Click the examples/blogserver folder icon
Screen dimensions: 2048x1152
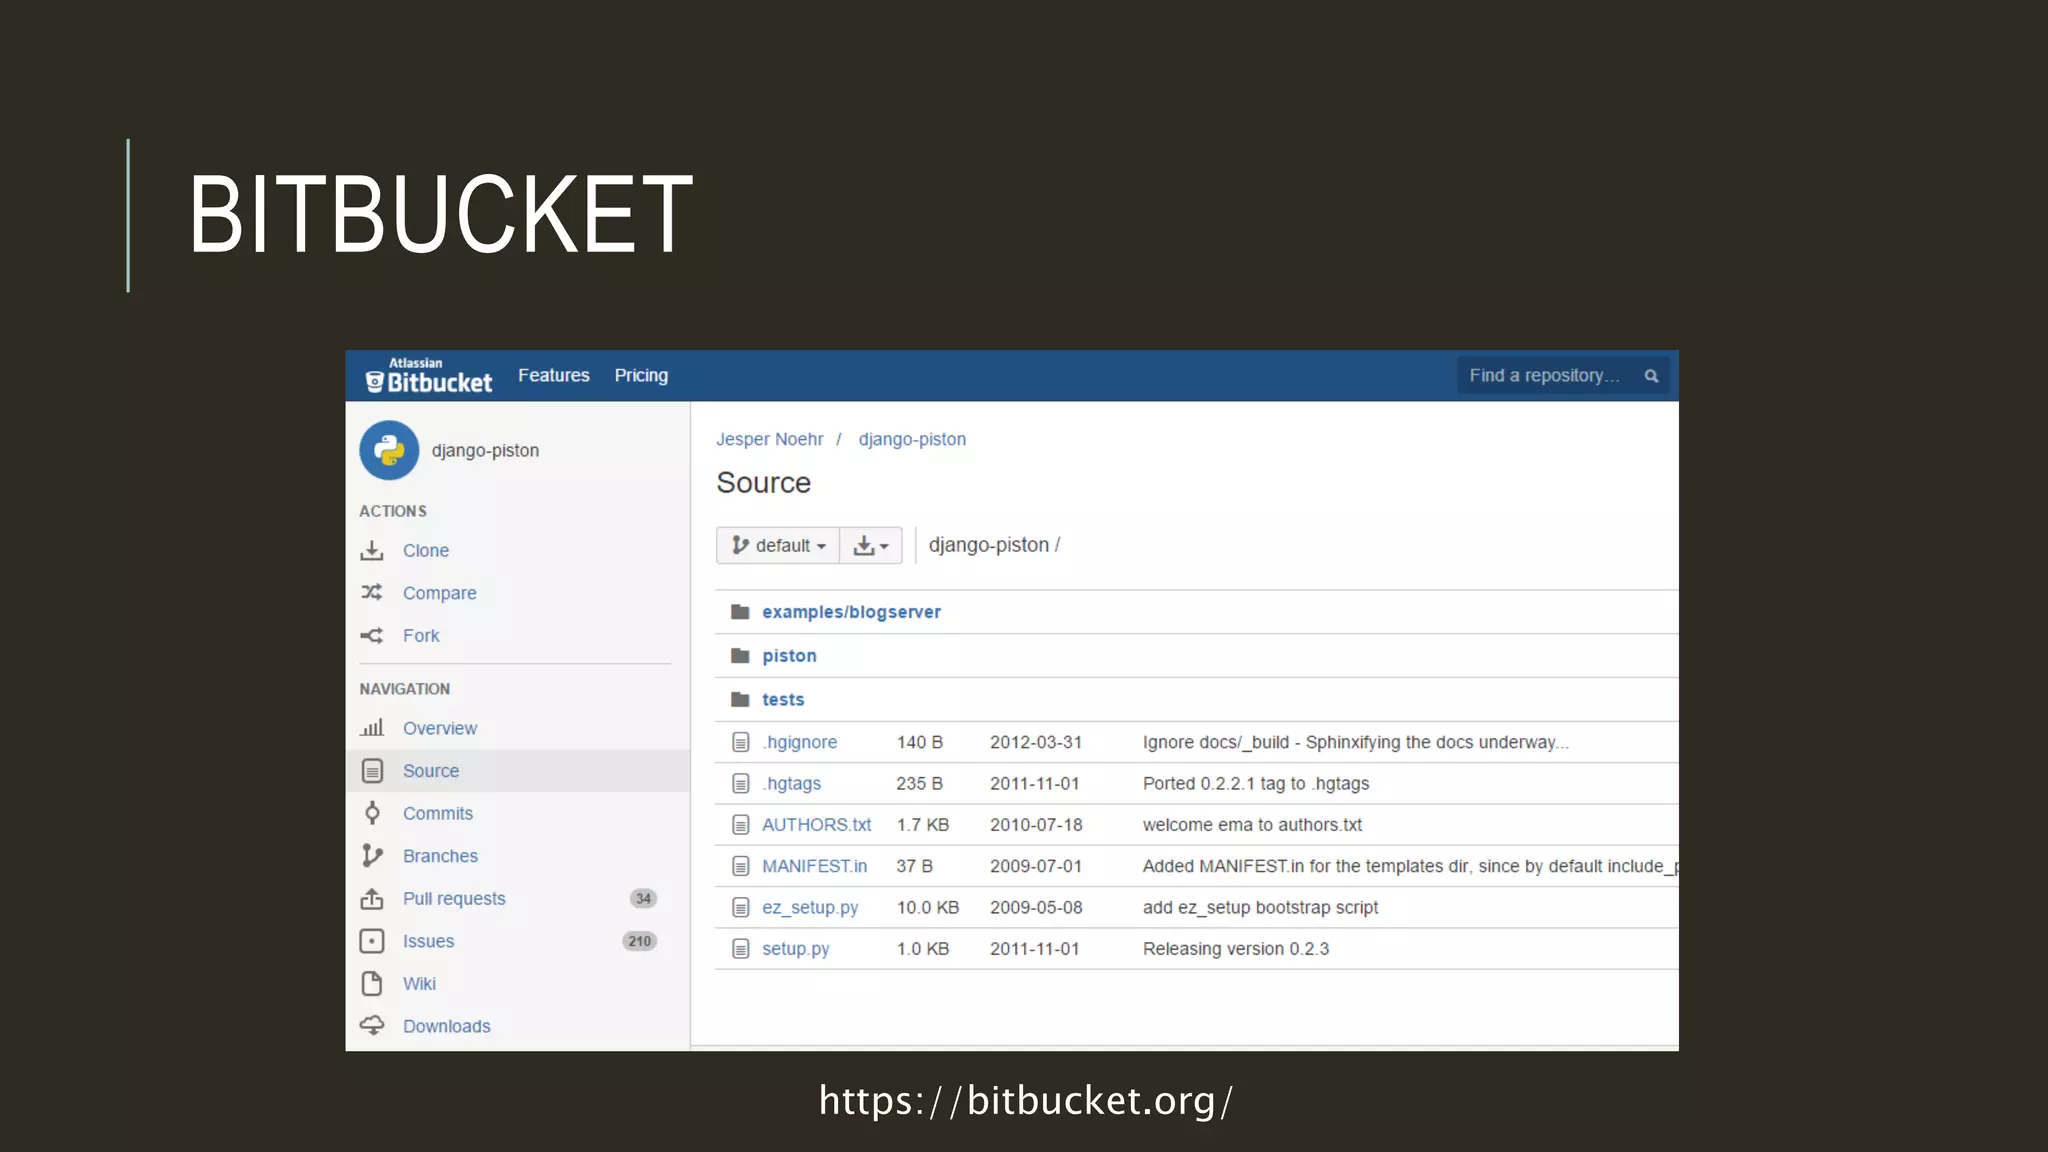point(740,612)
